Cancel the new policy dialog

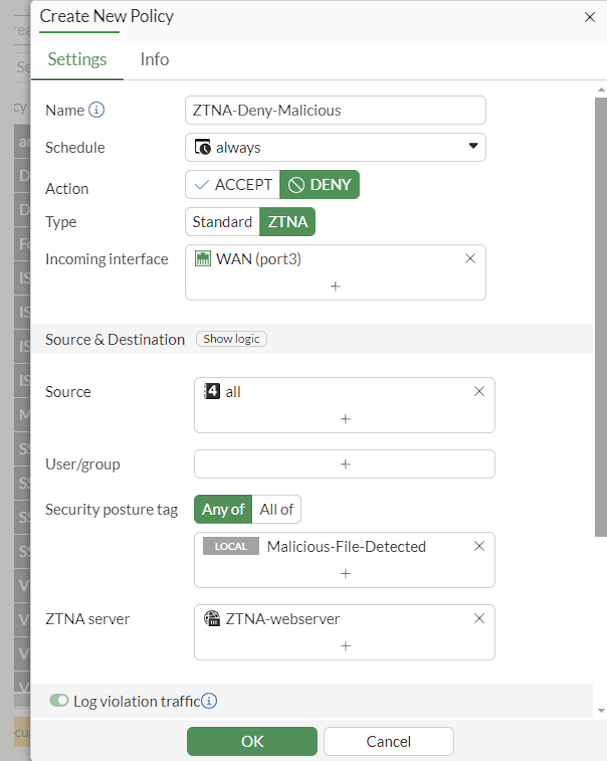(x=388, y=741)
